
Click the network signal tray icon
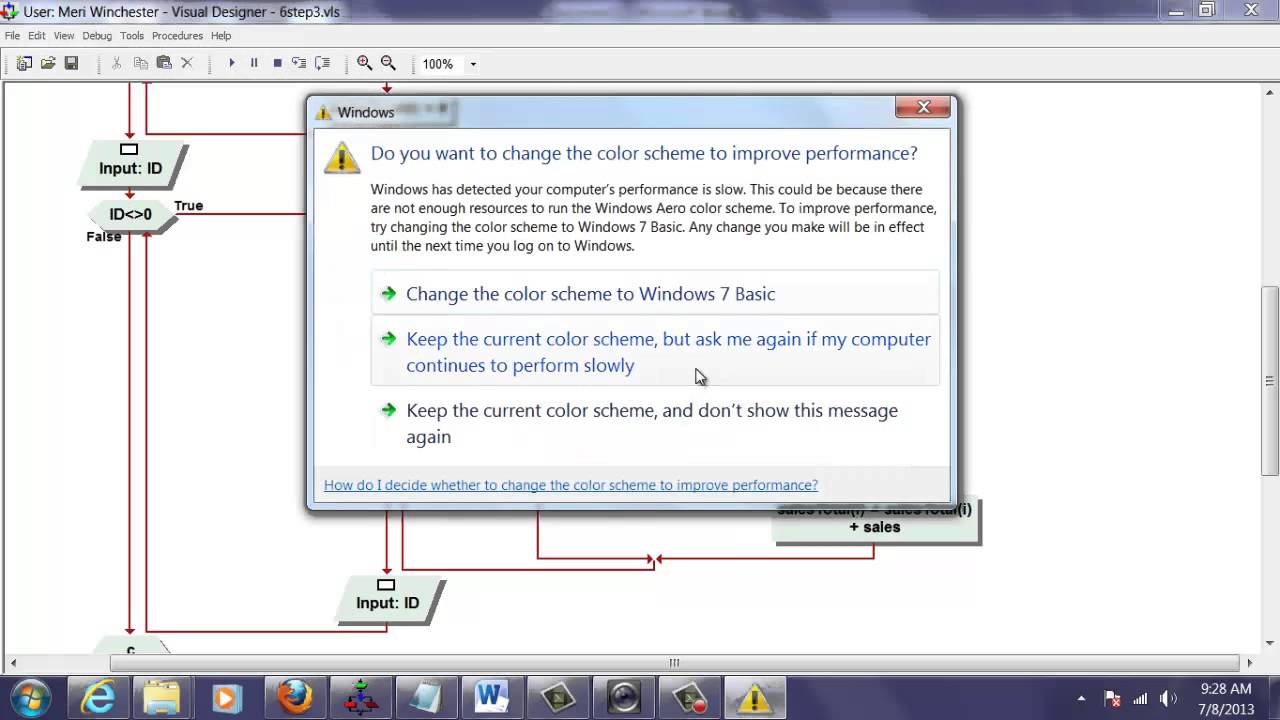click(x=1140, y=699)
